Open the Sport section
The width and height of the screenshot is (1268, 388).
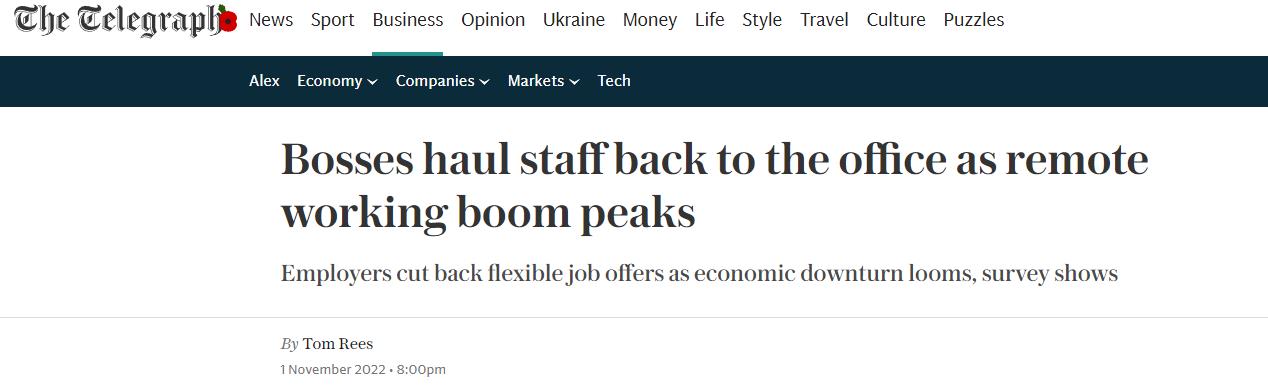click(x=332, y=20)
